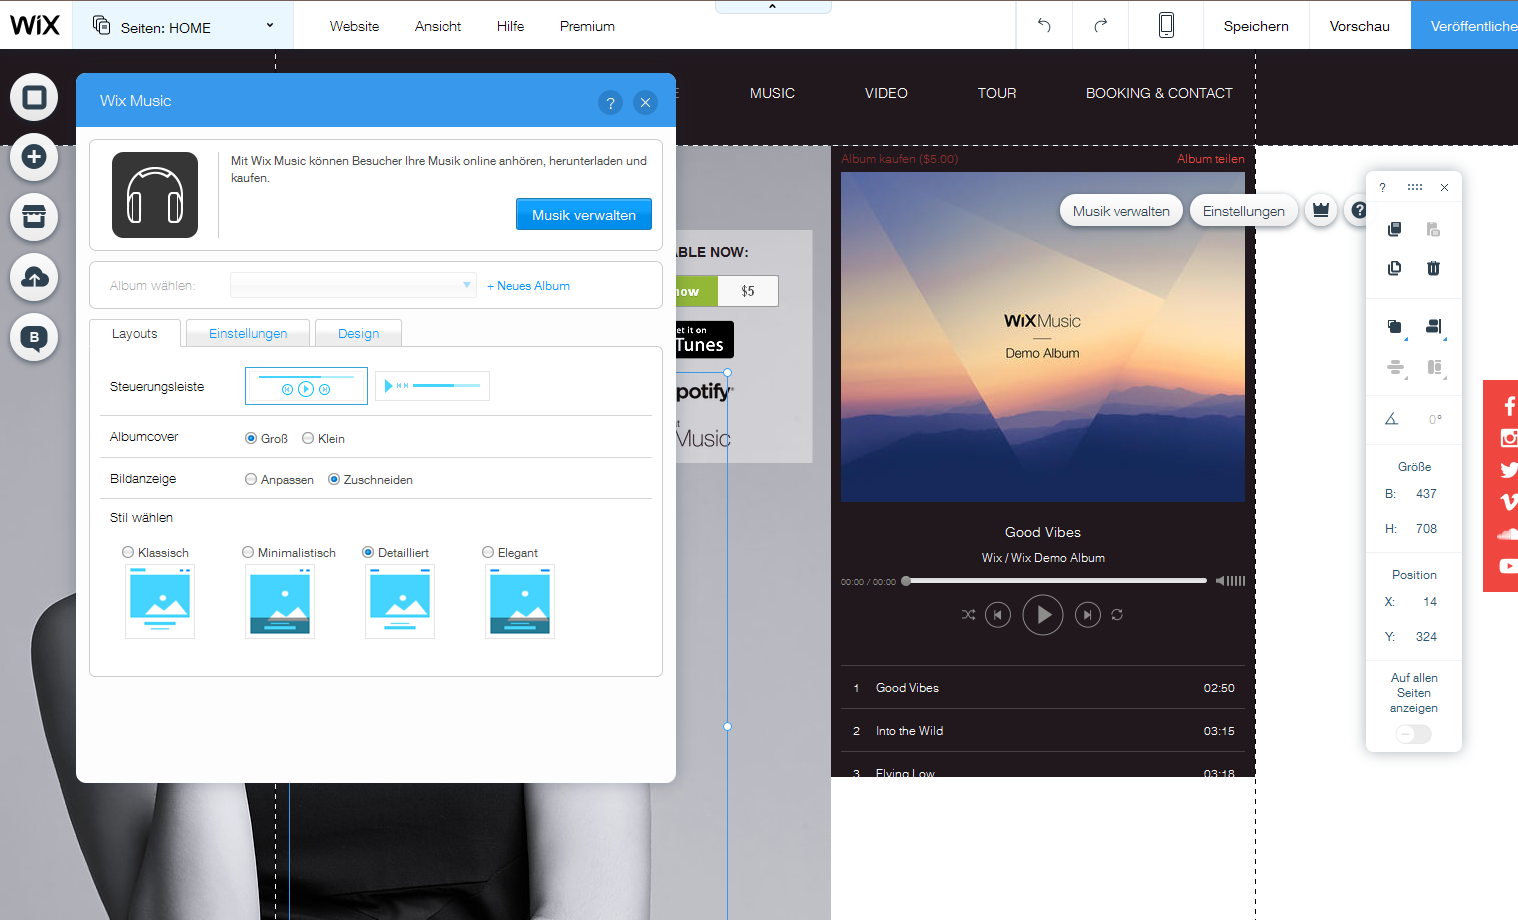Toggle repeat in music player
Viewport: 1518px width, 920px height.
1117,615
